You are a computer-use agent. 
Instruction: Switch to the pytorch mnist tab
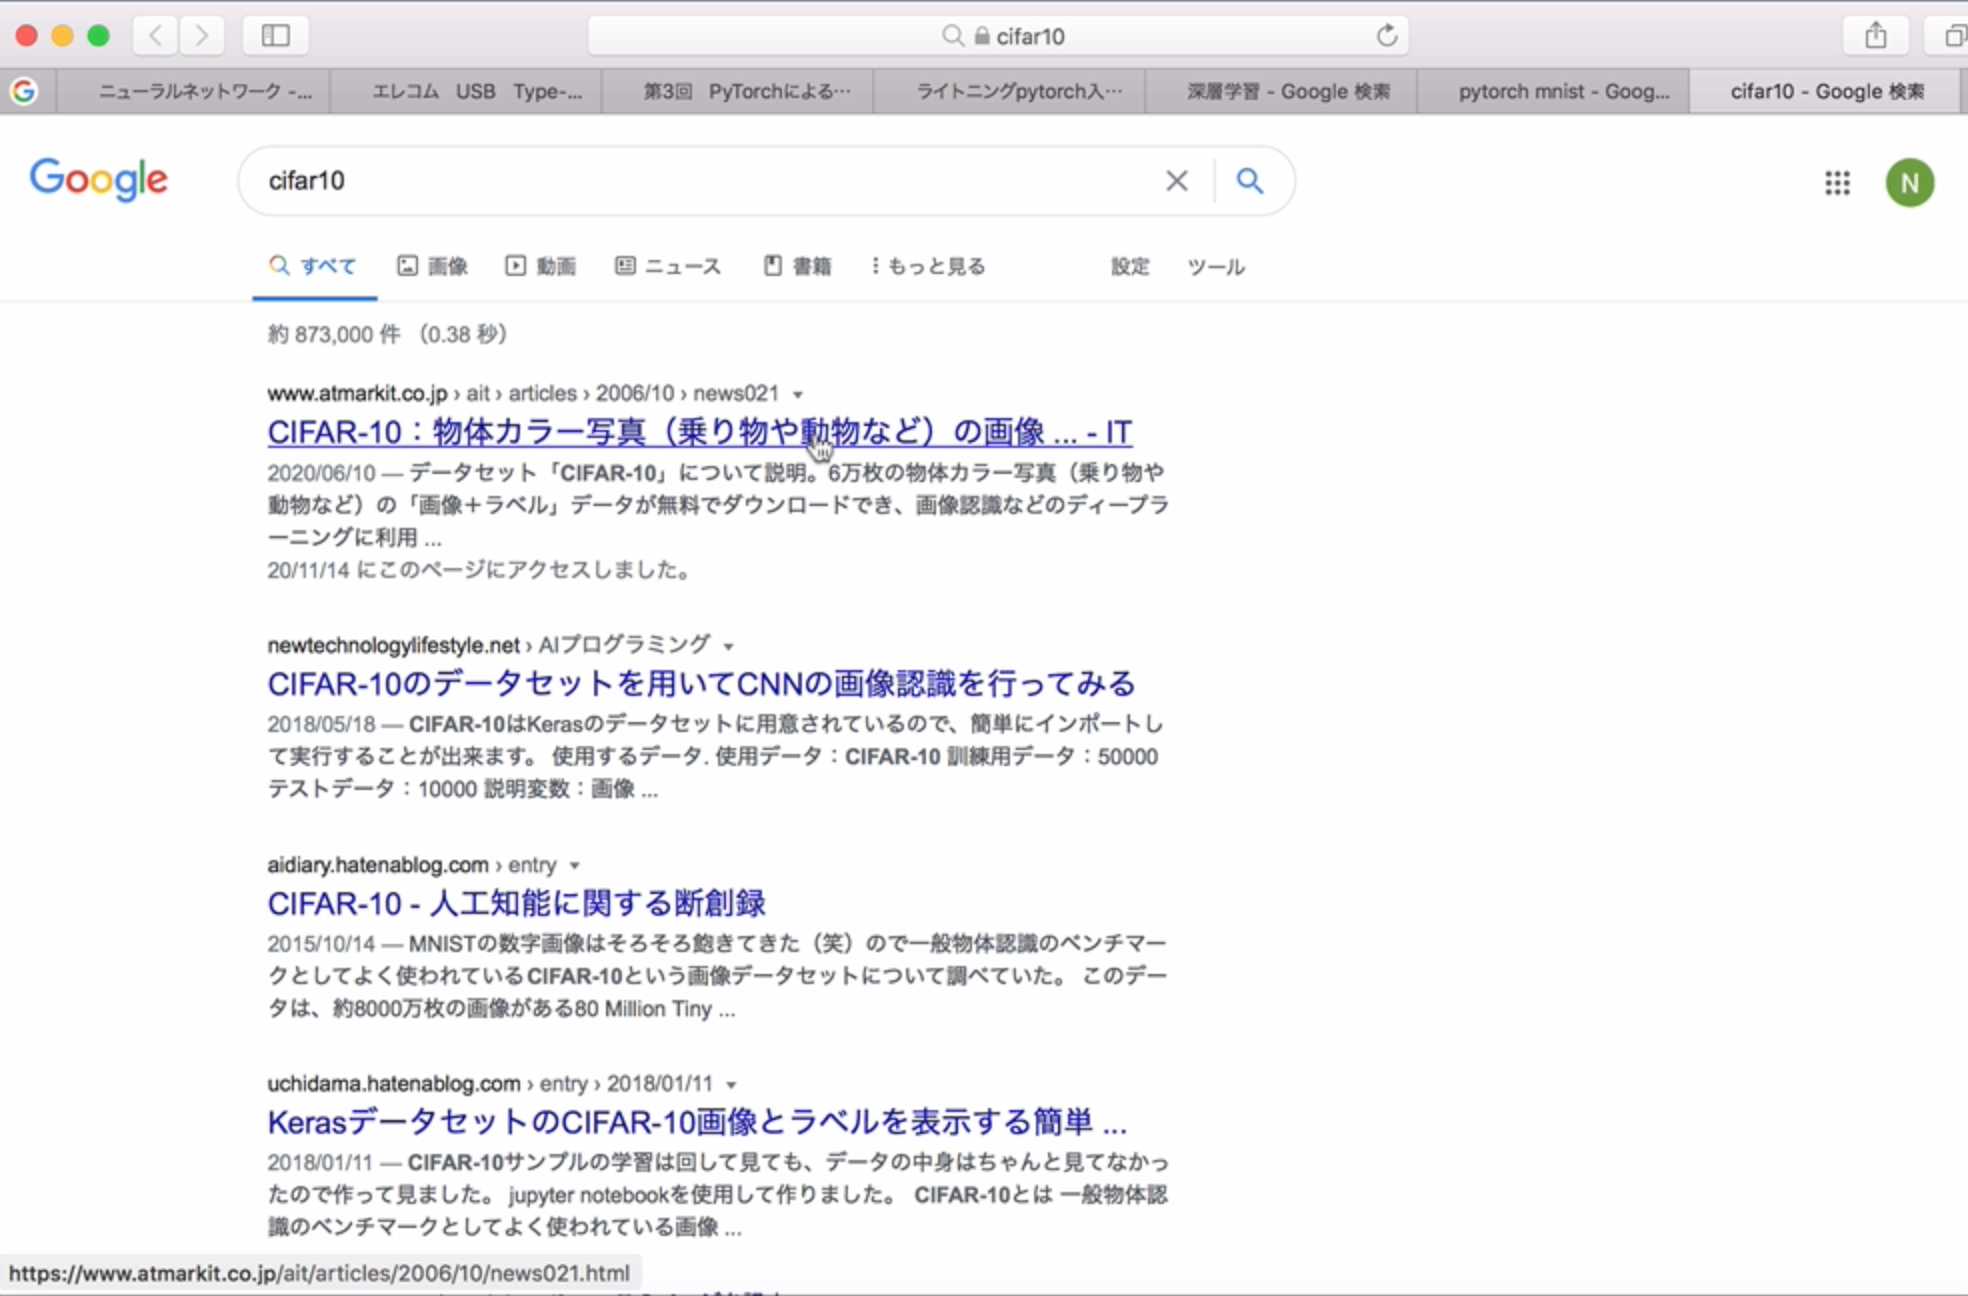point(1553,92)
